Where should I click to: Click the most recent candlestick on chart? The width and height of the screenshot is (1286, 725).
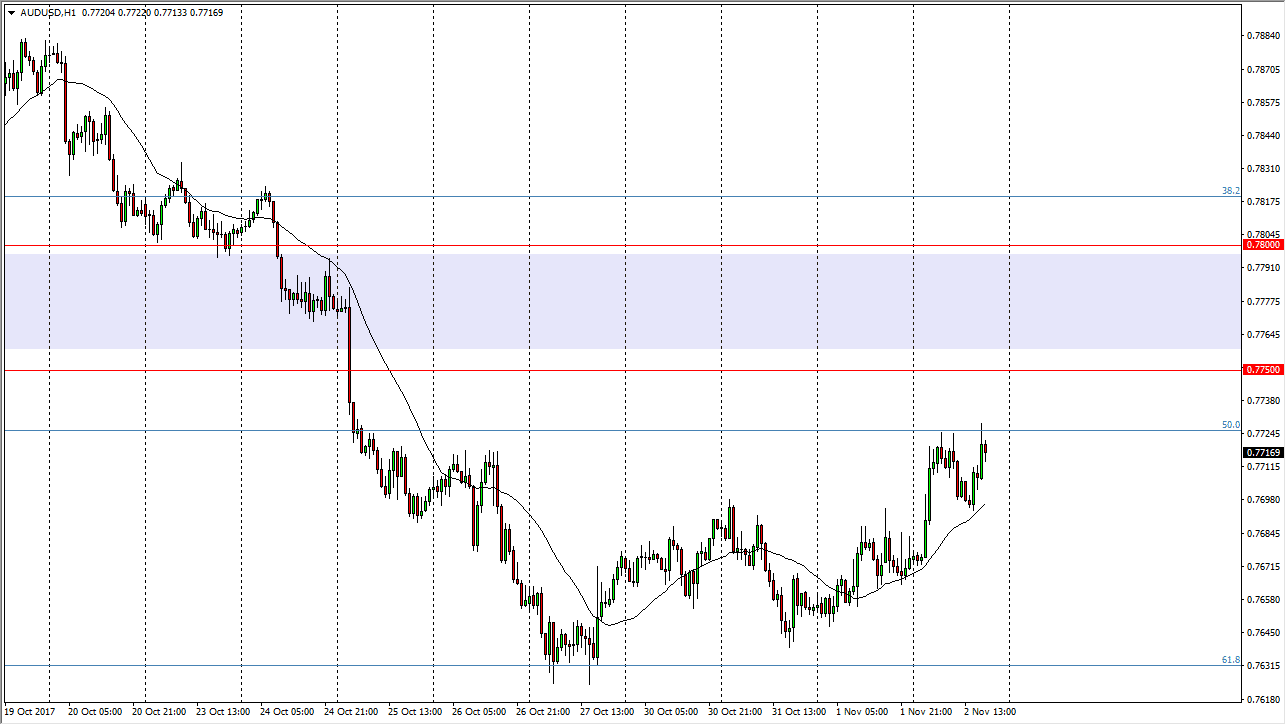coord(986,449)
